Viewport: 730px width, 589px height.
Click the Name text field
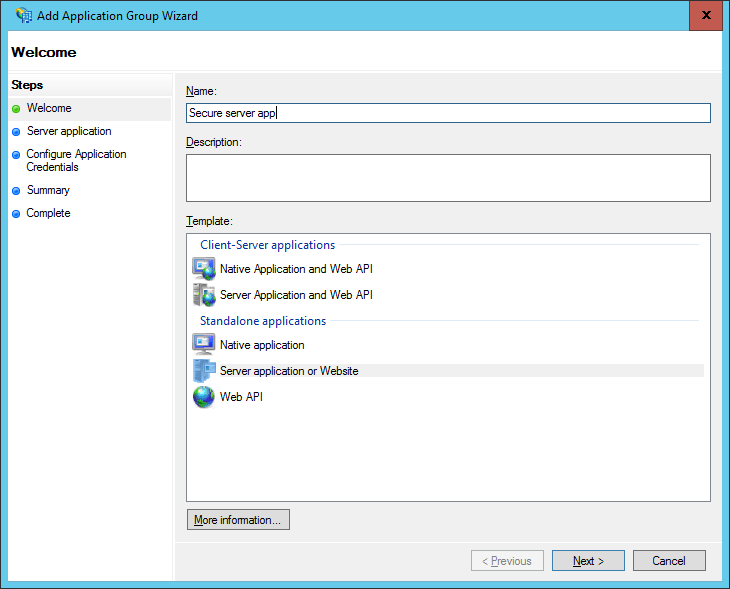[448, 113]
